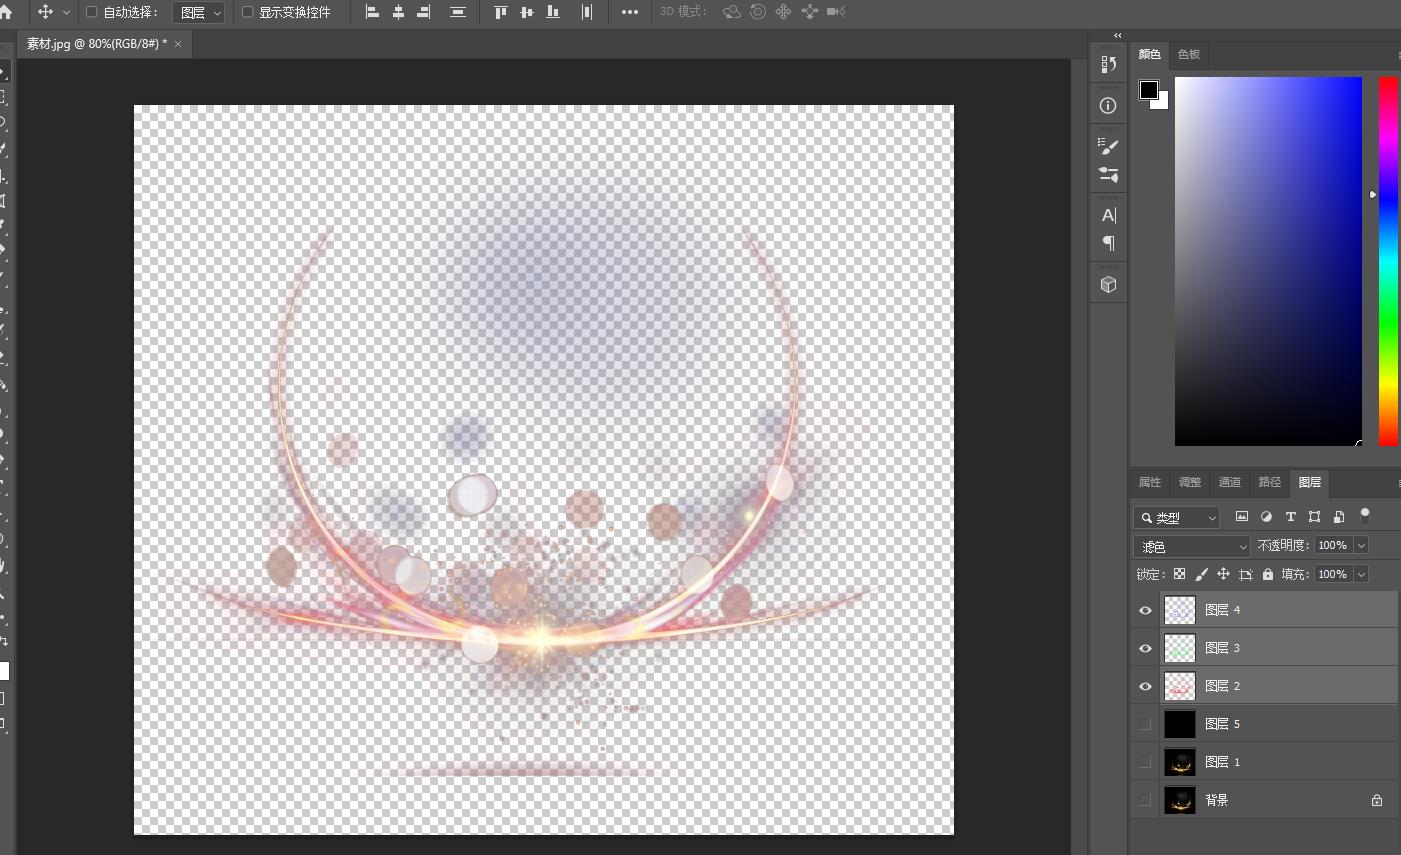Open the Info panel icon
Image resolution: width=1401 pixels, height=855 pixels.
[1108, 106]
